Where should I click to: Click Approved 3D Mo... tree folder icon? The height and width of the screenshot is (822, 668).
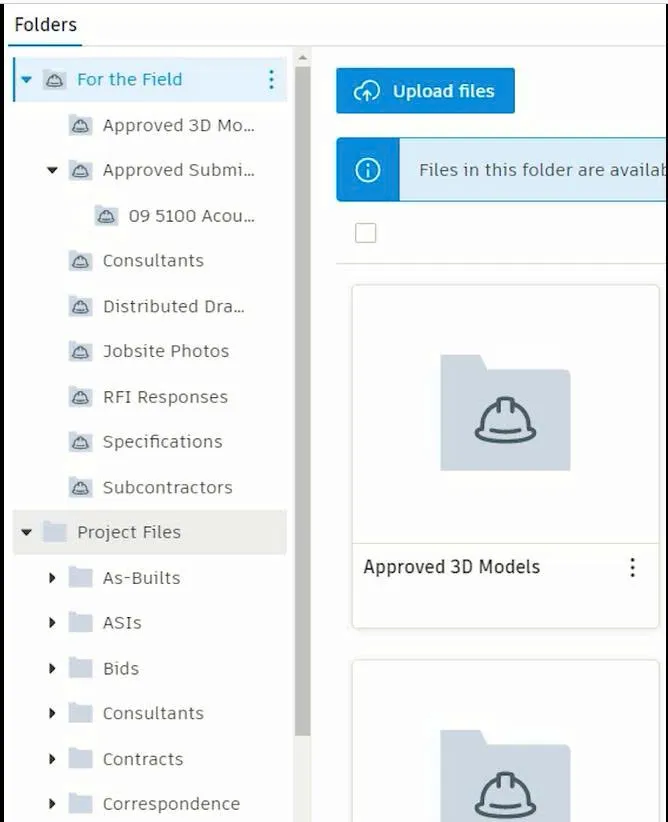(80, 125)
